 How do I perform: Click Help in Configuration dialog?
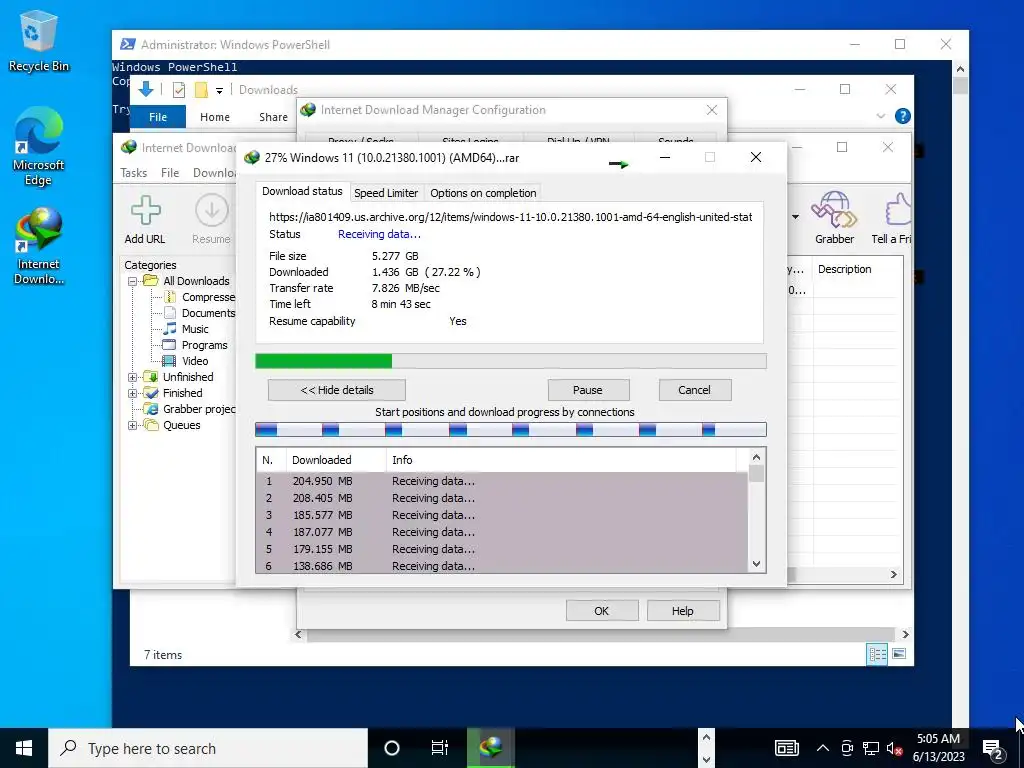click(x=682, y=611)
